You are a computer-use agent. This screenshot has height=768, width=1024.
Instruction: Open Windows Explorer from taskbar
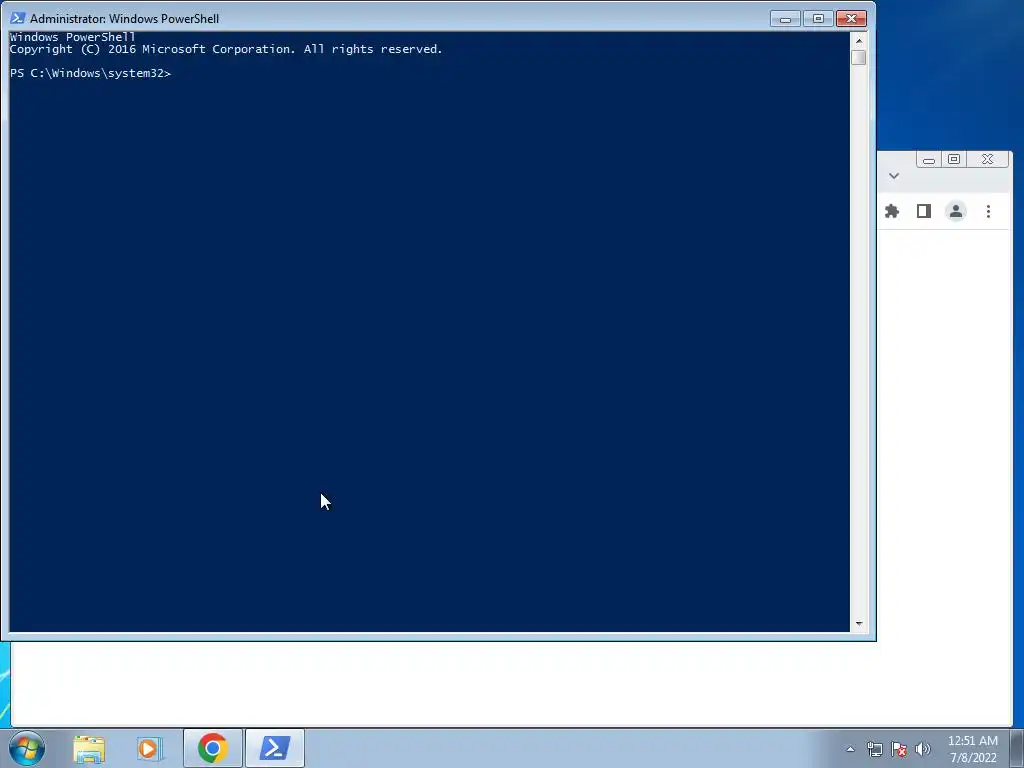(89, 748)
